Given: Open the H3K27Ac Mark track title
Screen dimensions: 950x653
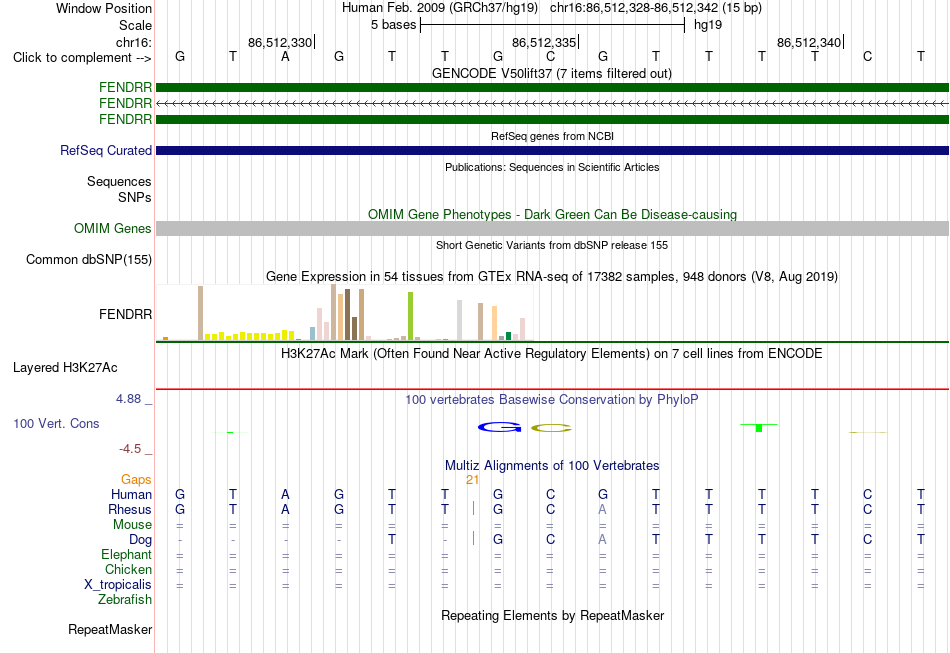Looking at the screenshot, I should (x=551, y=354).
